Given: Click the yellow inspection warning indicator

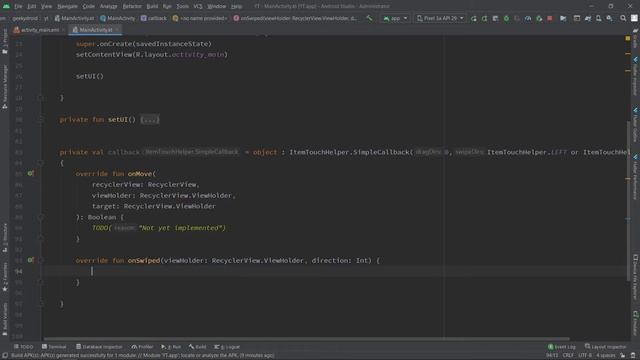Looking at the screenshot, I should click(628, 38).
